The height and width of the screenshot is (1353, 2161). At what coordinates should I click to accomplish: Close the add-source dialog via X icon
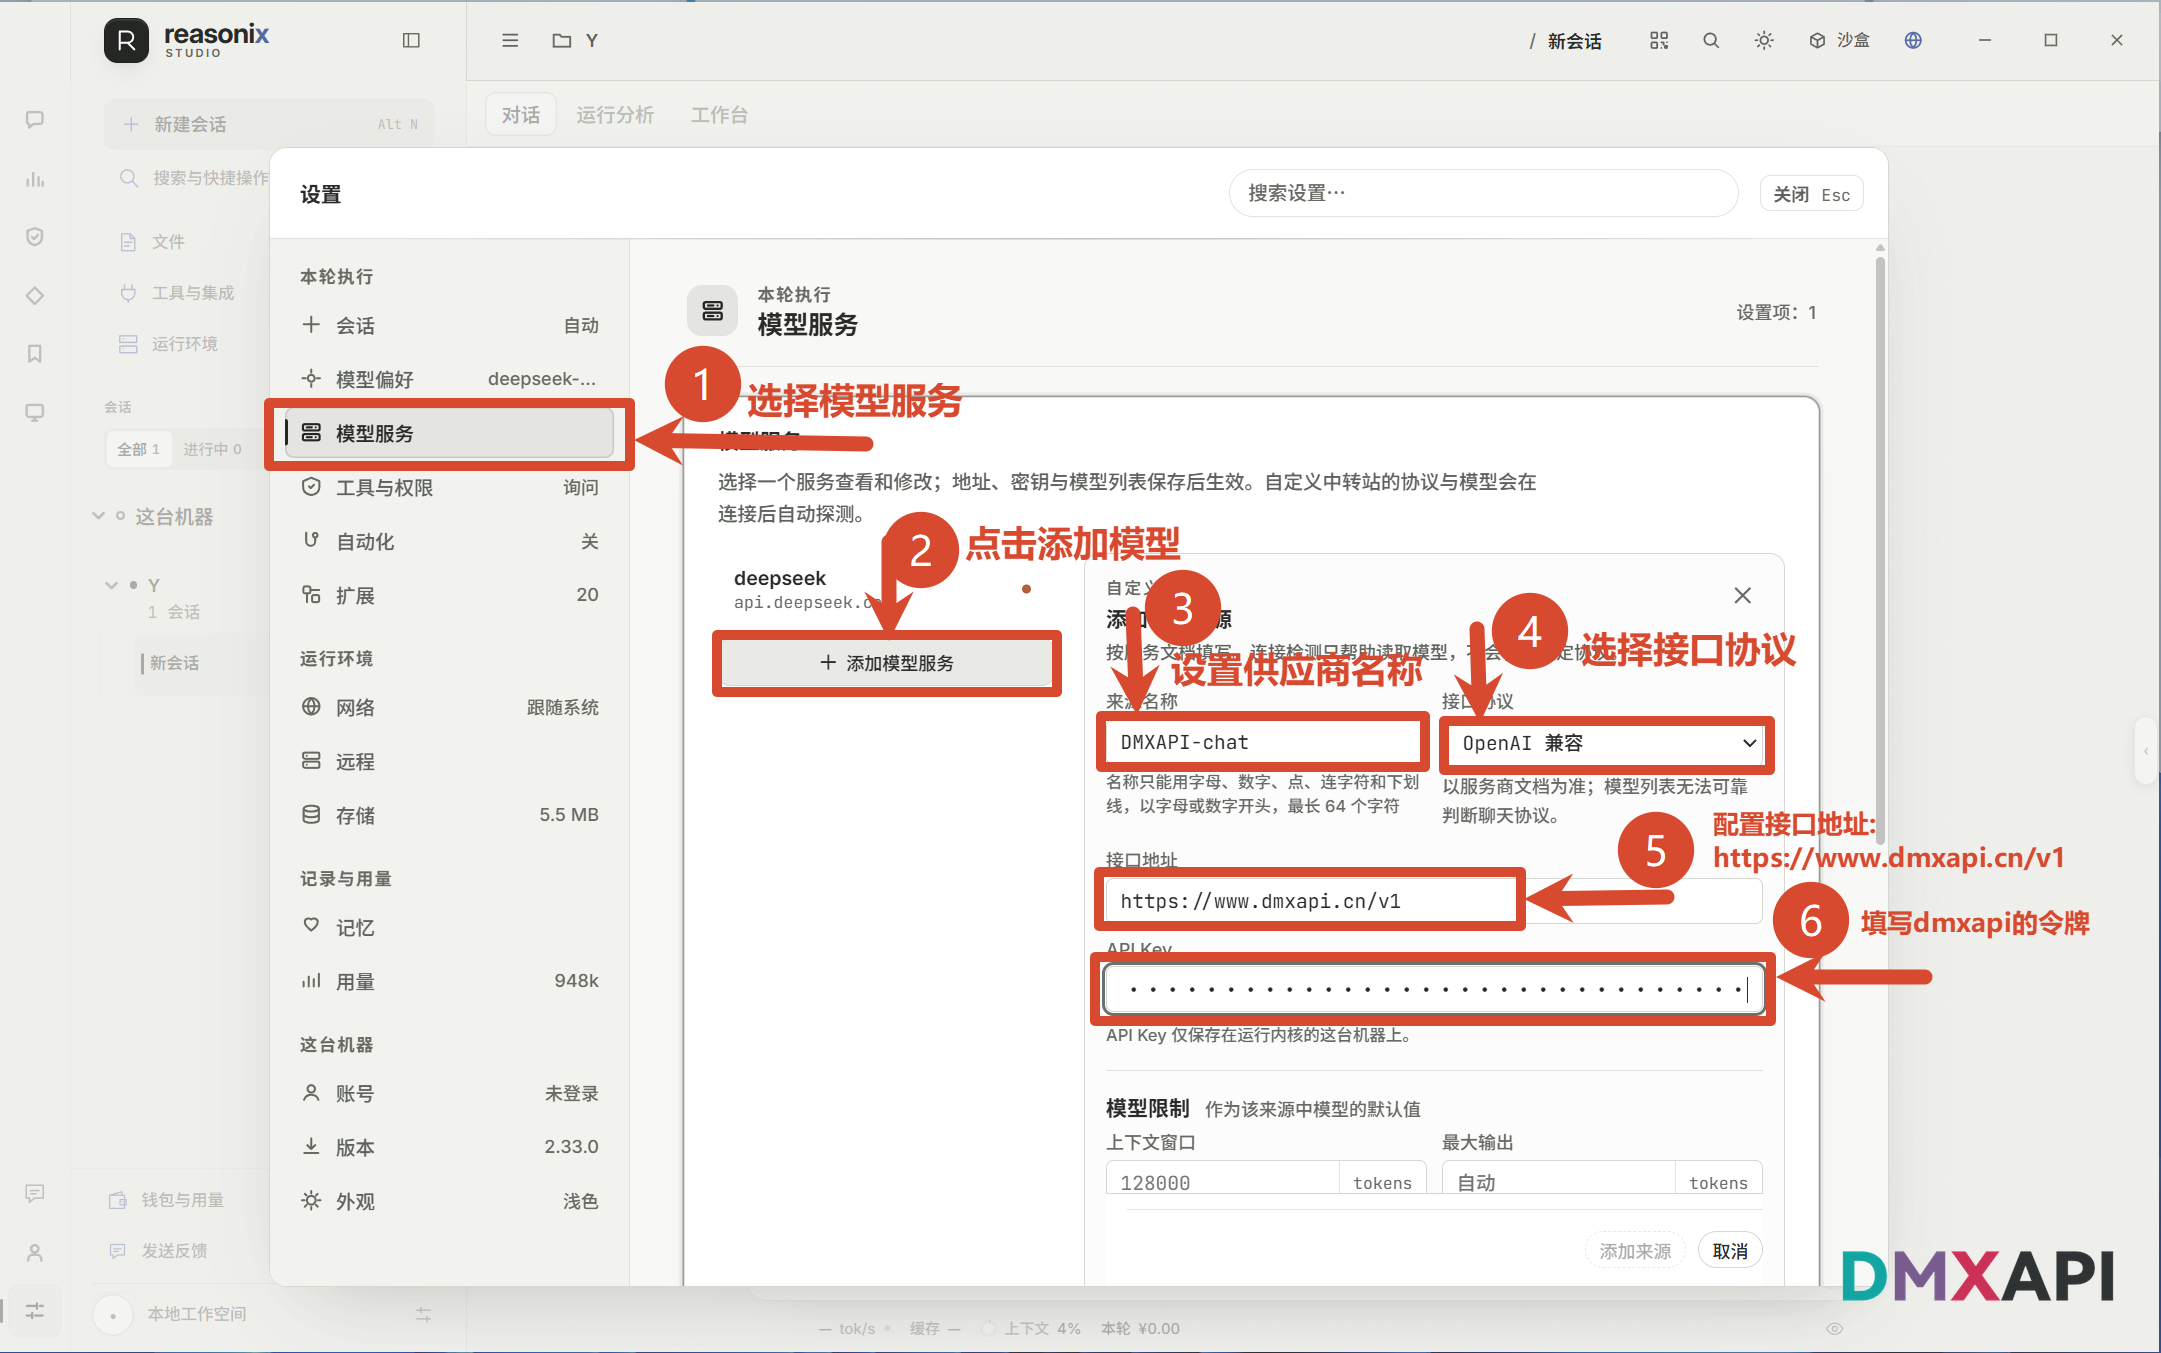click(1742, 595)
